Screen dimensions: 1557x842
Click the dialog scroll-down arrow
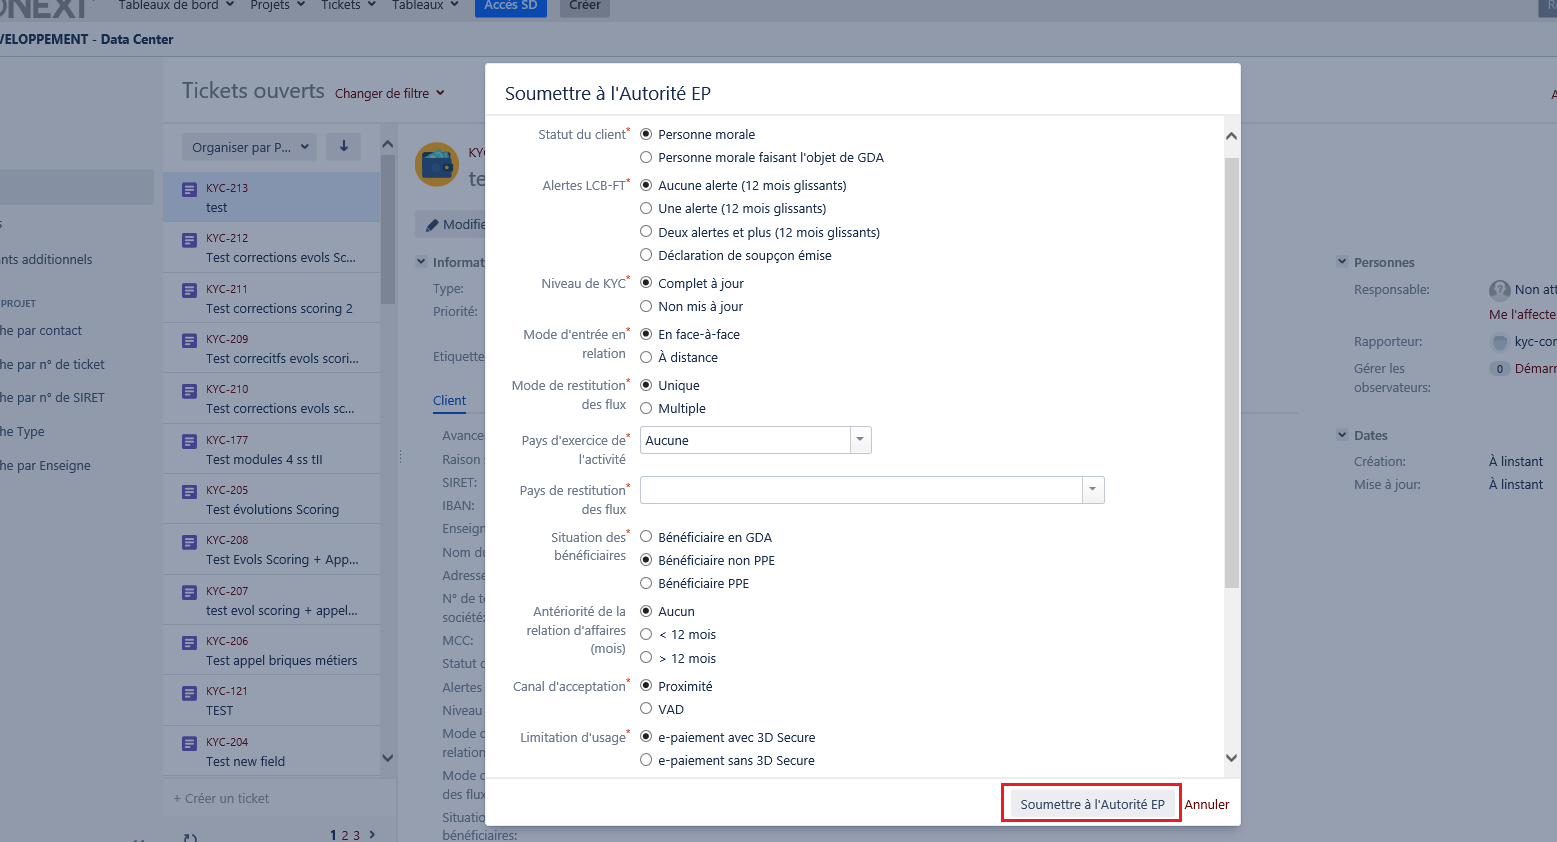click(1231, 758)
